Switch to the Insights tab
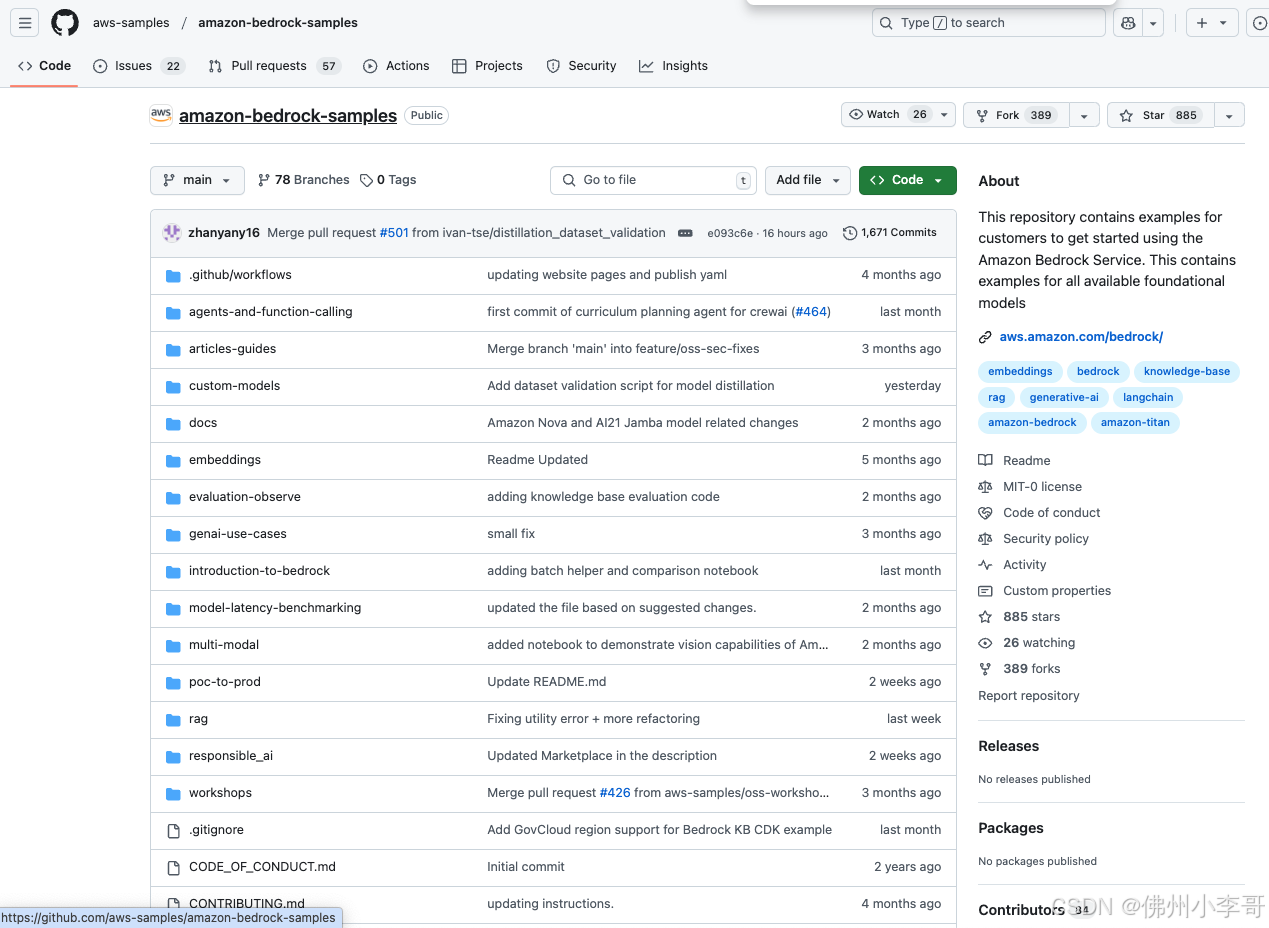 (x=673, y=66)
